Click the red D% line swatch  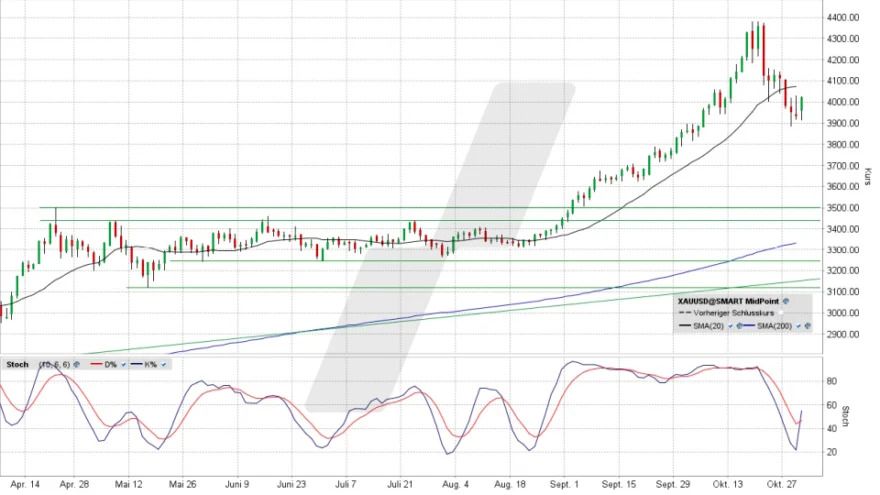pos(96,364)
